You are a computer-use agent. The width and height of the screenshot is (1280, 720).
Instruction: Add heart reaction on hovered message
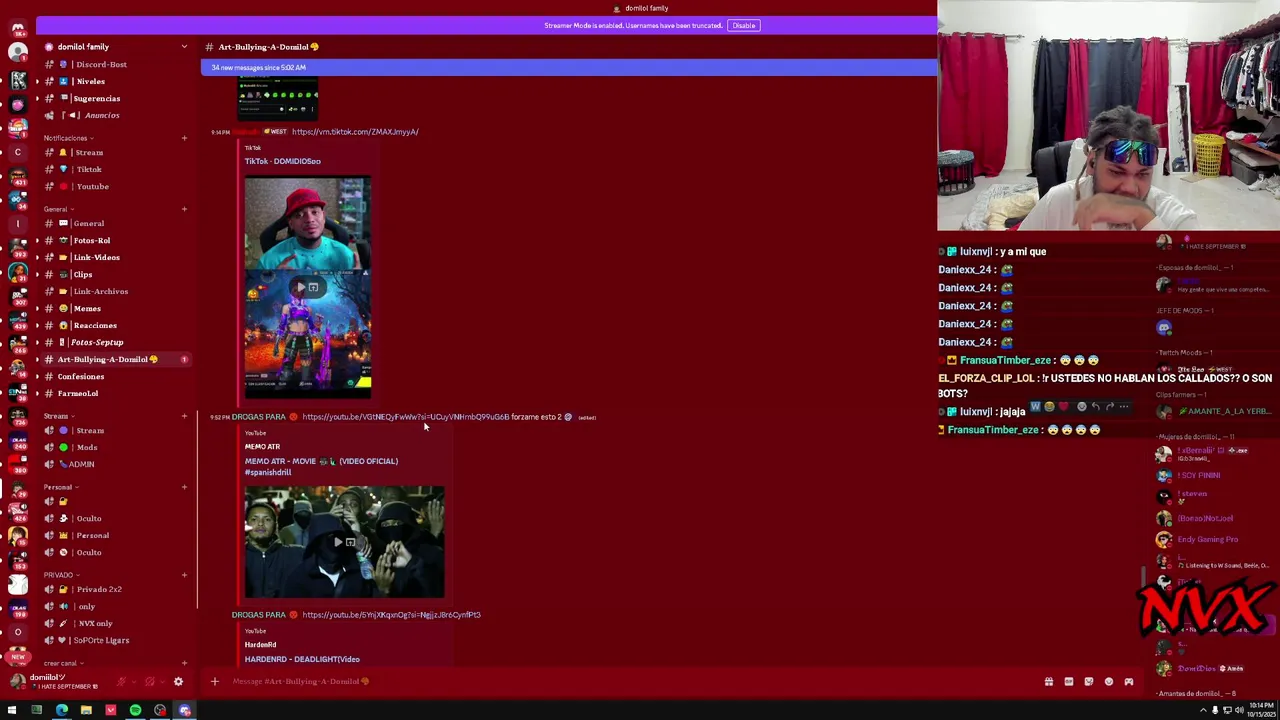1064,407
